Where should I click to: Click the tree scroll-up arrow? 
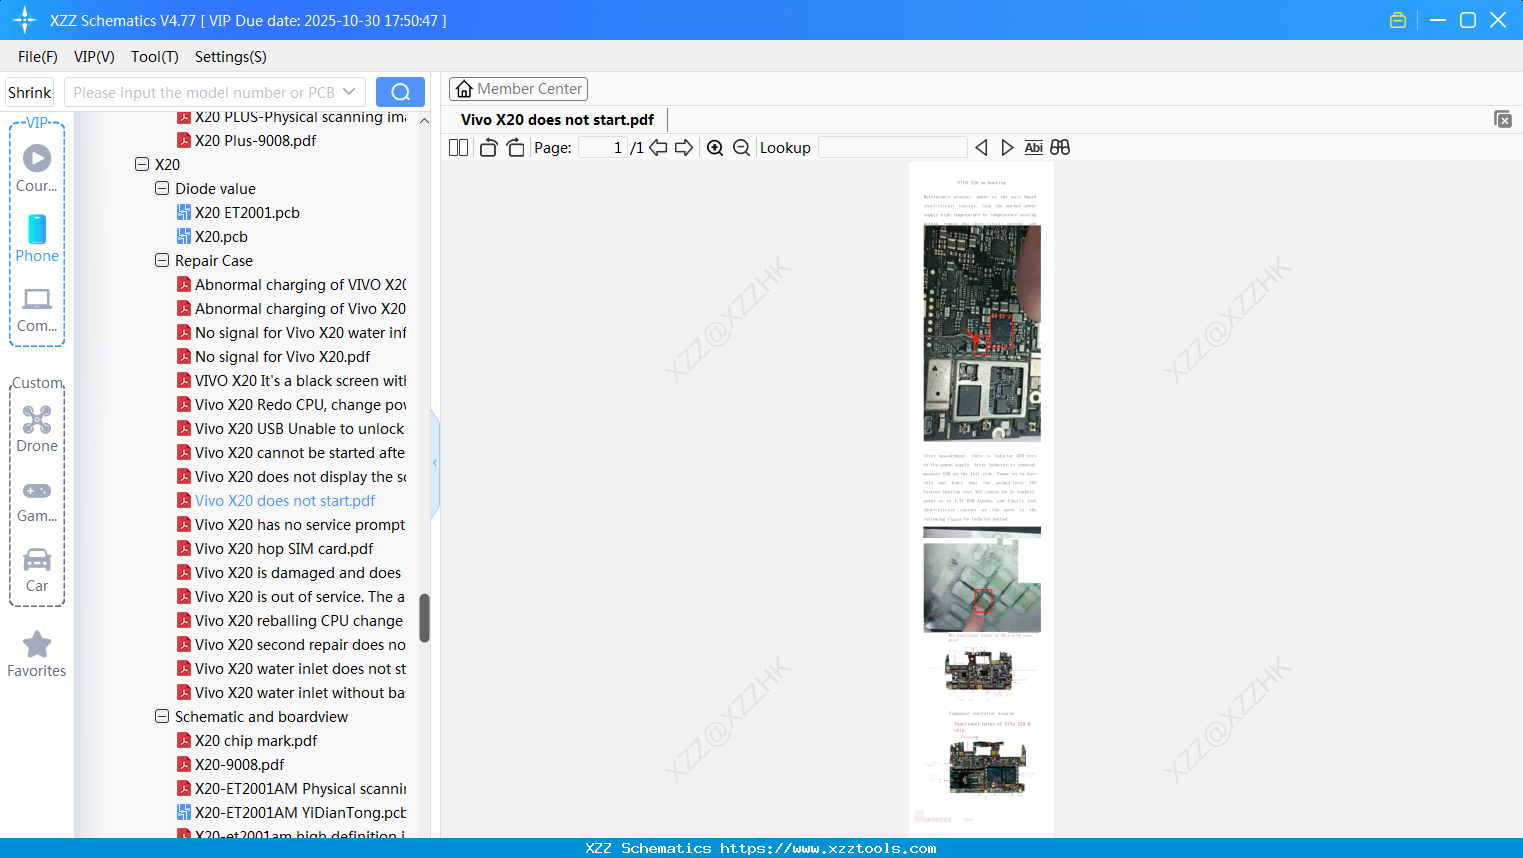pyautogui.click(x=424, y=120)
